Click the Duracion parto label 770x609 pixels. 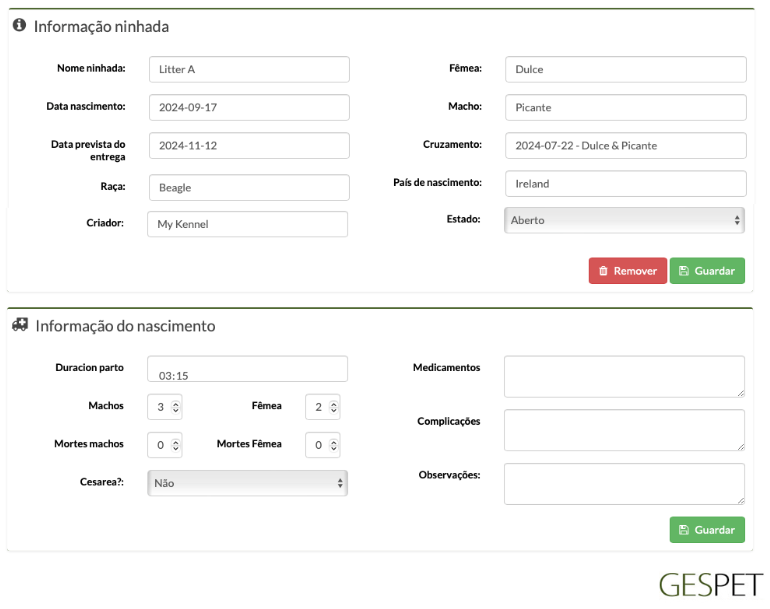pyautogui.click(x=89, y=367)
